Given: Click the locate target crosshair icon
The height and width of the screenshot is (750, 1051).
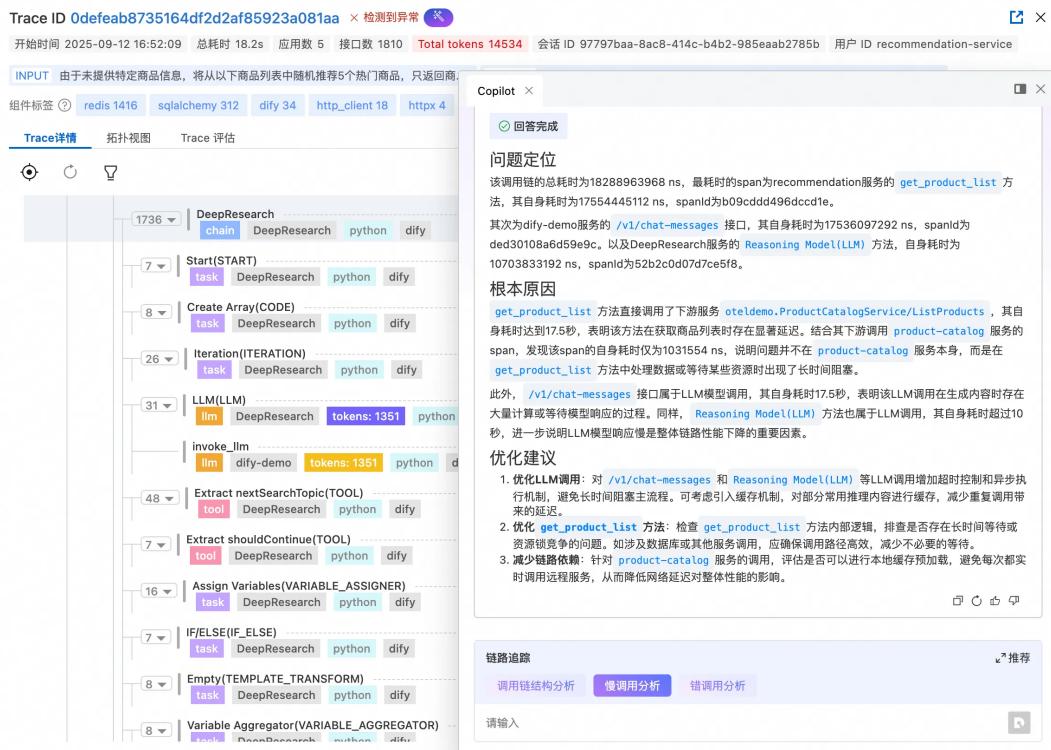Looking at the screenshot, I should pyautogui.click(x=30, y=172).
